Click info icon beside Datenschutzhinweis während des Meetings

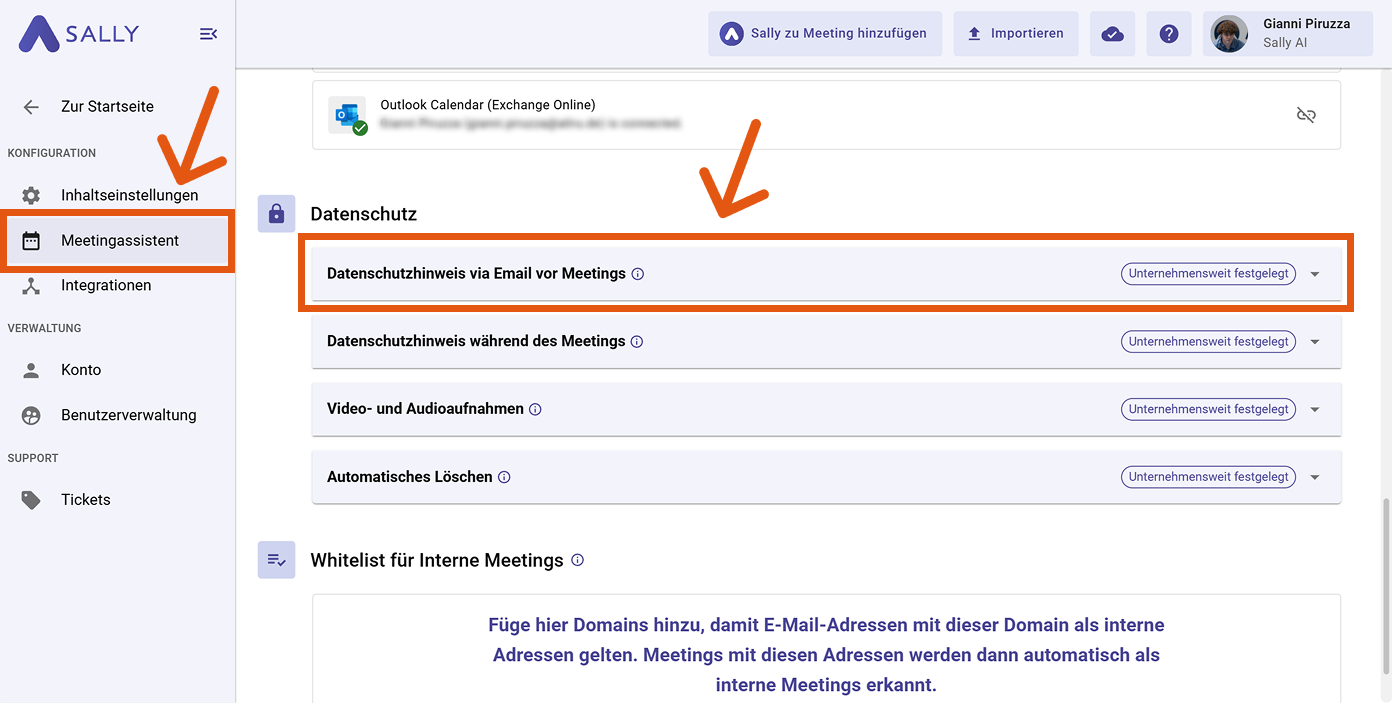(637, 341)
